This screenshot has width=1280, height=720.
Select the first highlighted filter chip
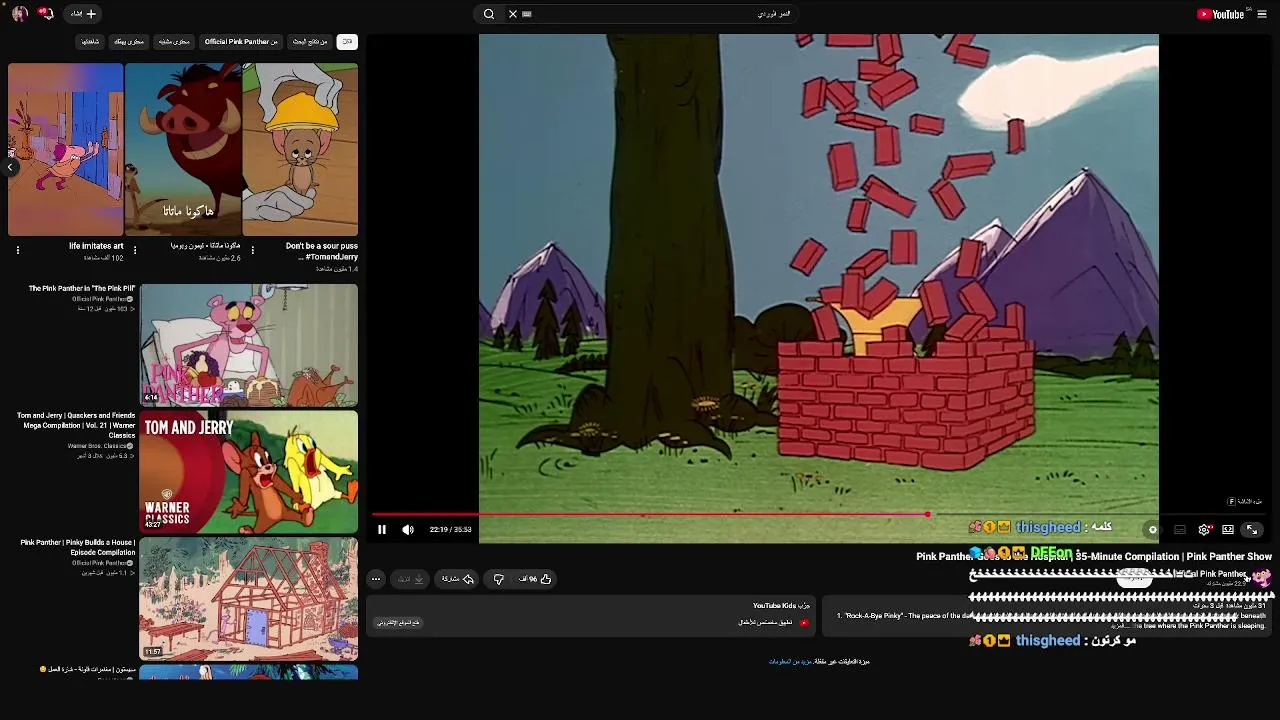(347, 41)
